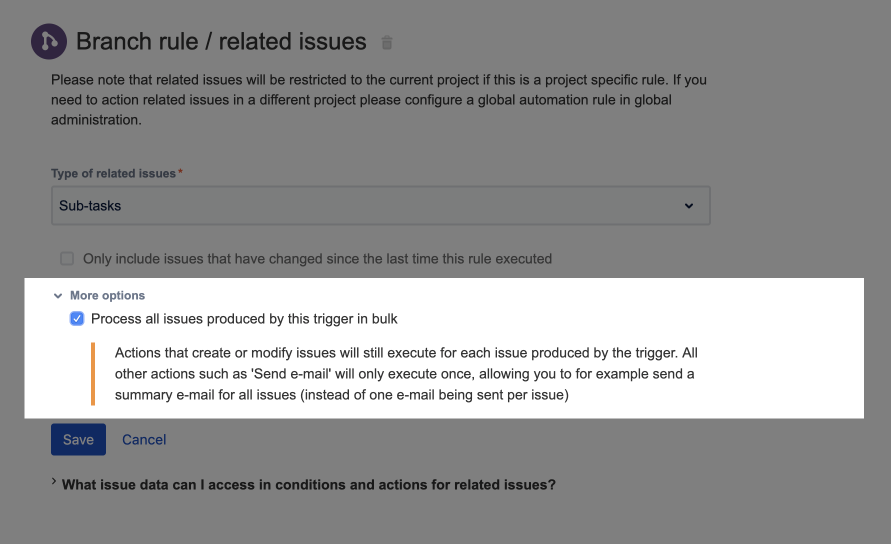Click the bulk actions explanation note text

click(x=404, y=374)
